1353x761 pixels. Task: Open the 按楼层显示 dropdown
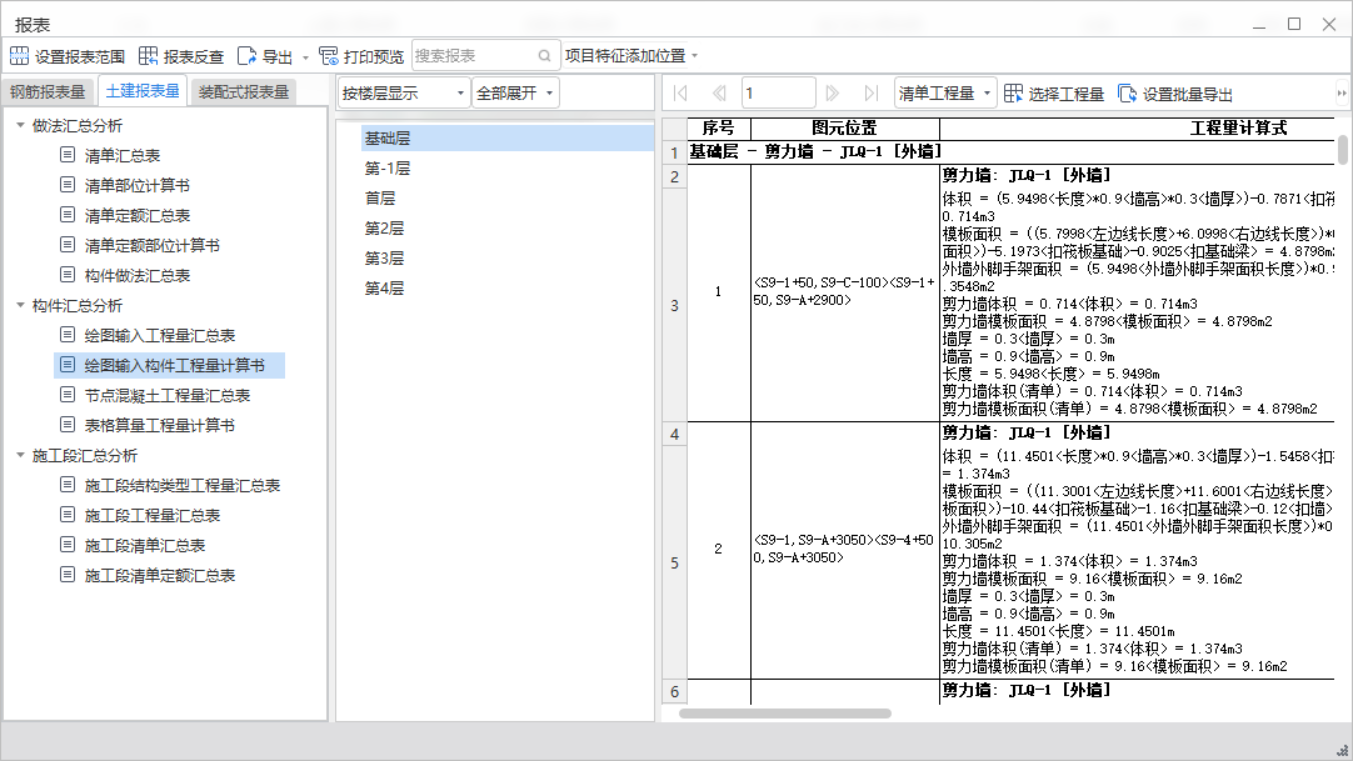pos(404,93)
